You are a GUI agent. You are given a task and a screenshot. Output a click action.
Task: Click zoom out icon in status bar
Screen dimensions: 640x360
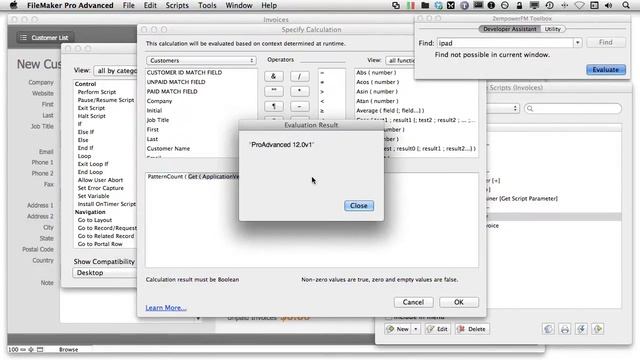tap(23, 350)
